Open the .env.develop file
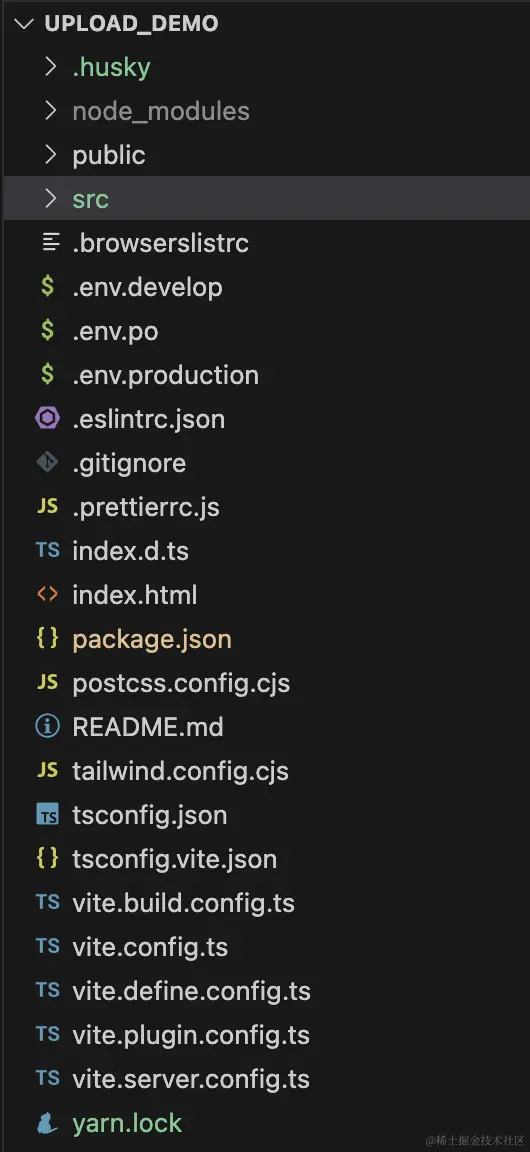The width and height of the screenshot is (530, 1152). (265, 287)
